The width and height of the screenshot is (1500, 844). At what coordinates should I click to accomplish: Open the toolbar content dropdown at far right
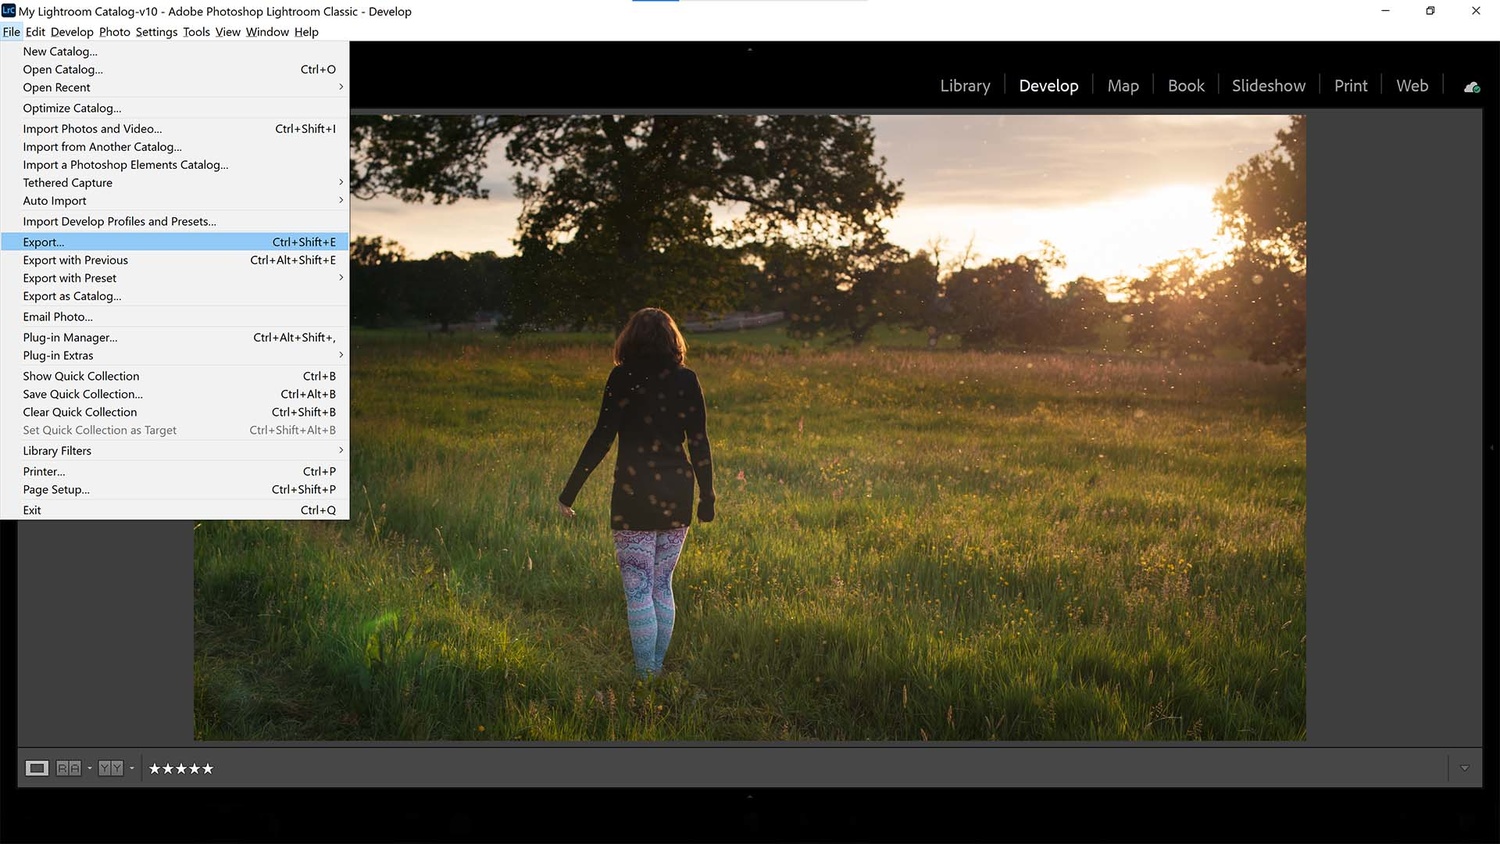point(1464,768)
